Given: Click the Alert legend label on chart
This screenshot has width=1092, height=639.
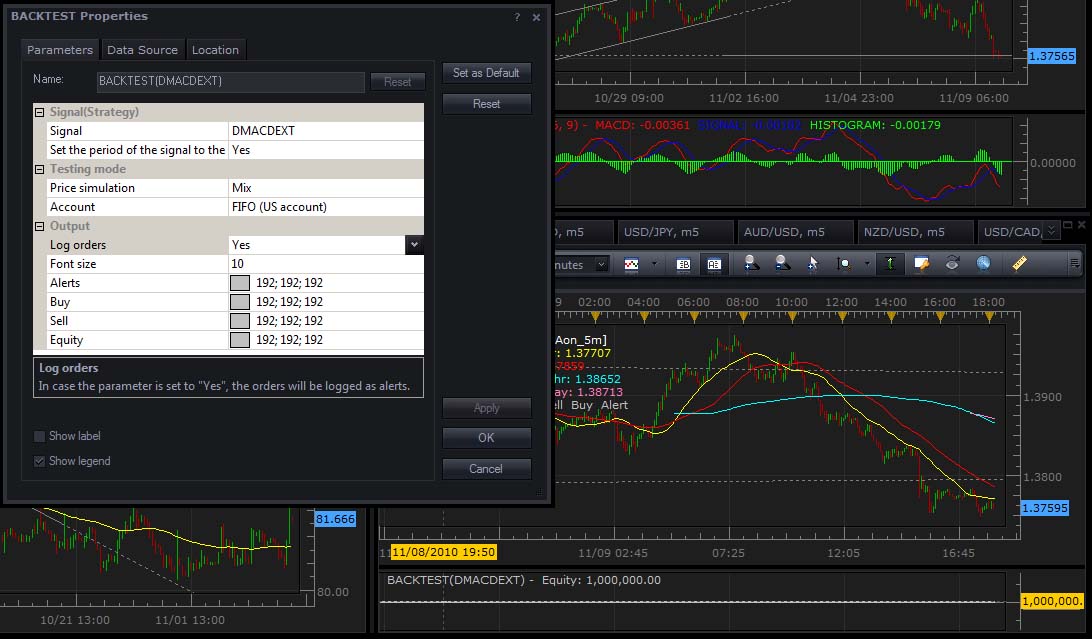Looking at the screenshot, I should 614,405.
